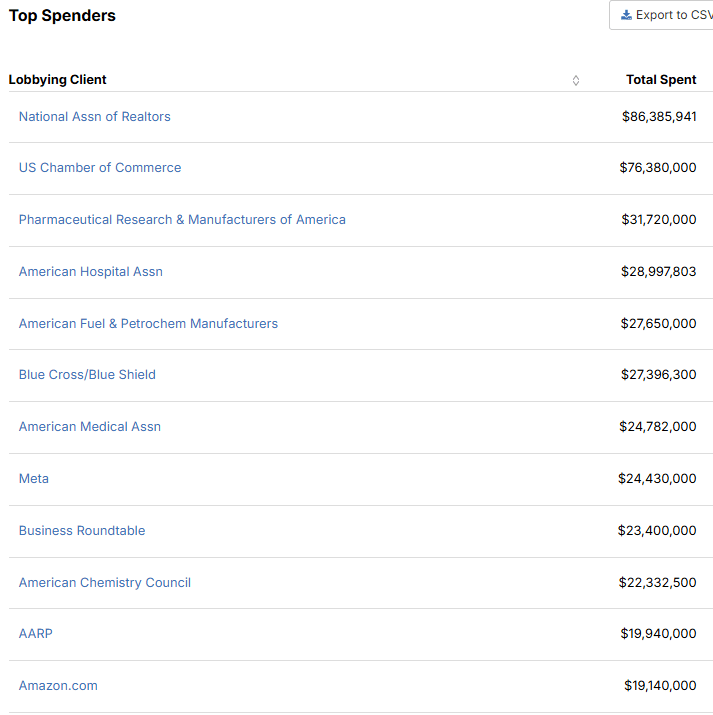Viewport: 713px width, 715px height.
Task: Click the Blue Cross/Blue Shield link
Action: 87,374
